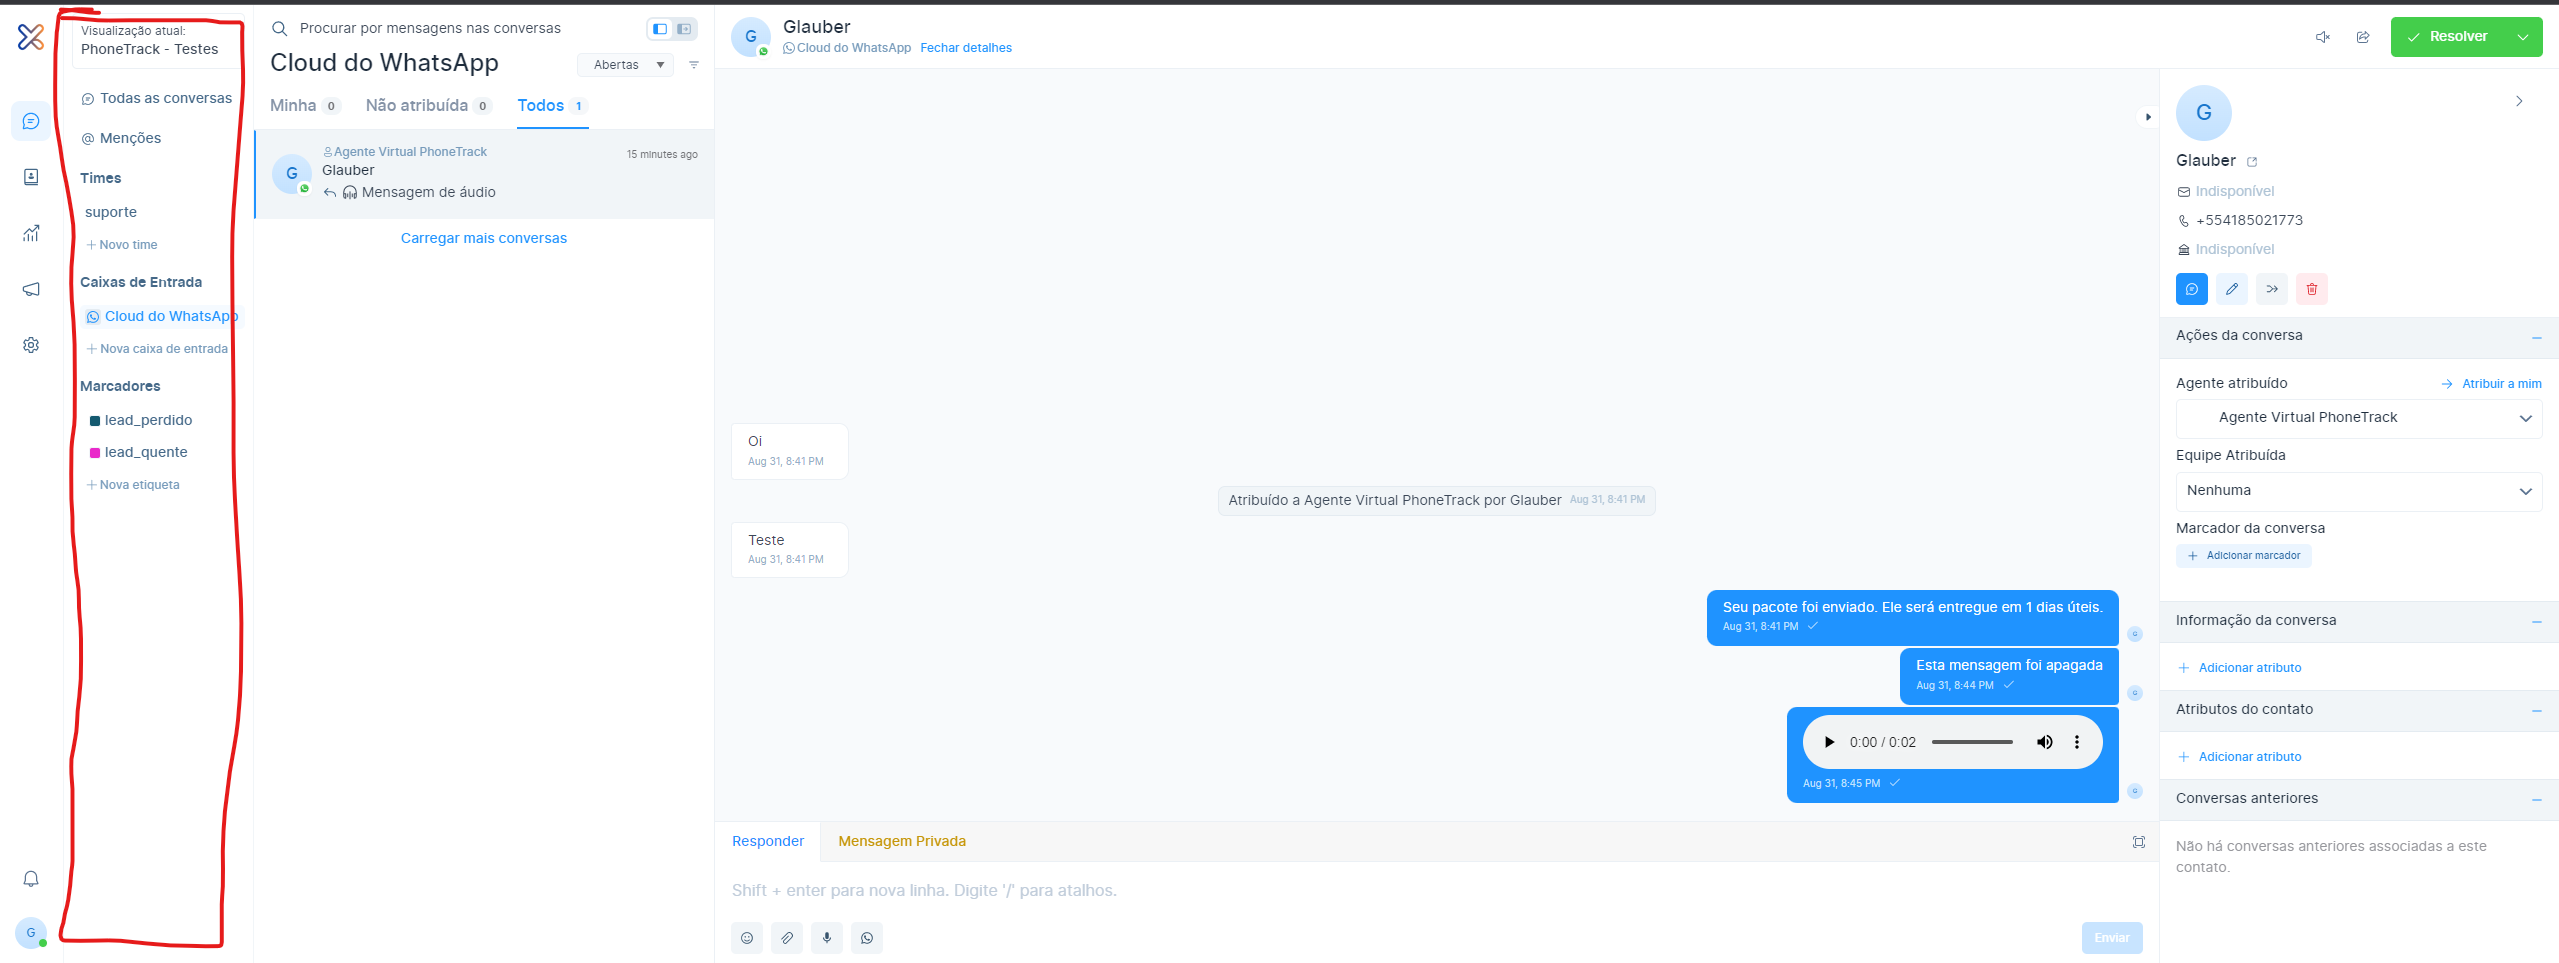Image resolution: width=2559 pixels, height=963 pixels.
Task: Open settings from left sidebar
Action: [31, 344]
